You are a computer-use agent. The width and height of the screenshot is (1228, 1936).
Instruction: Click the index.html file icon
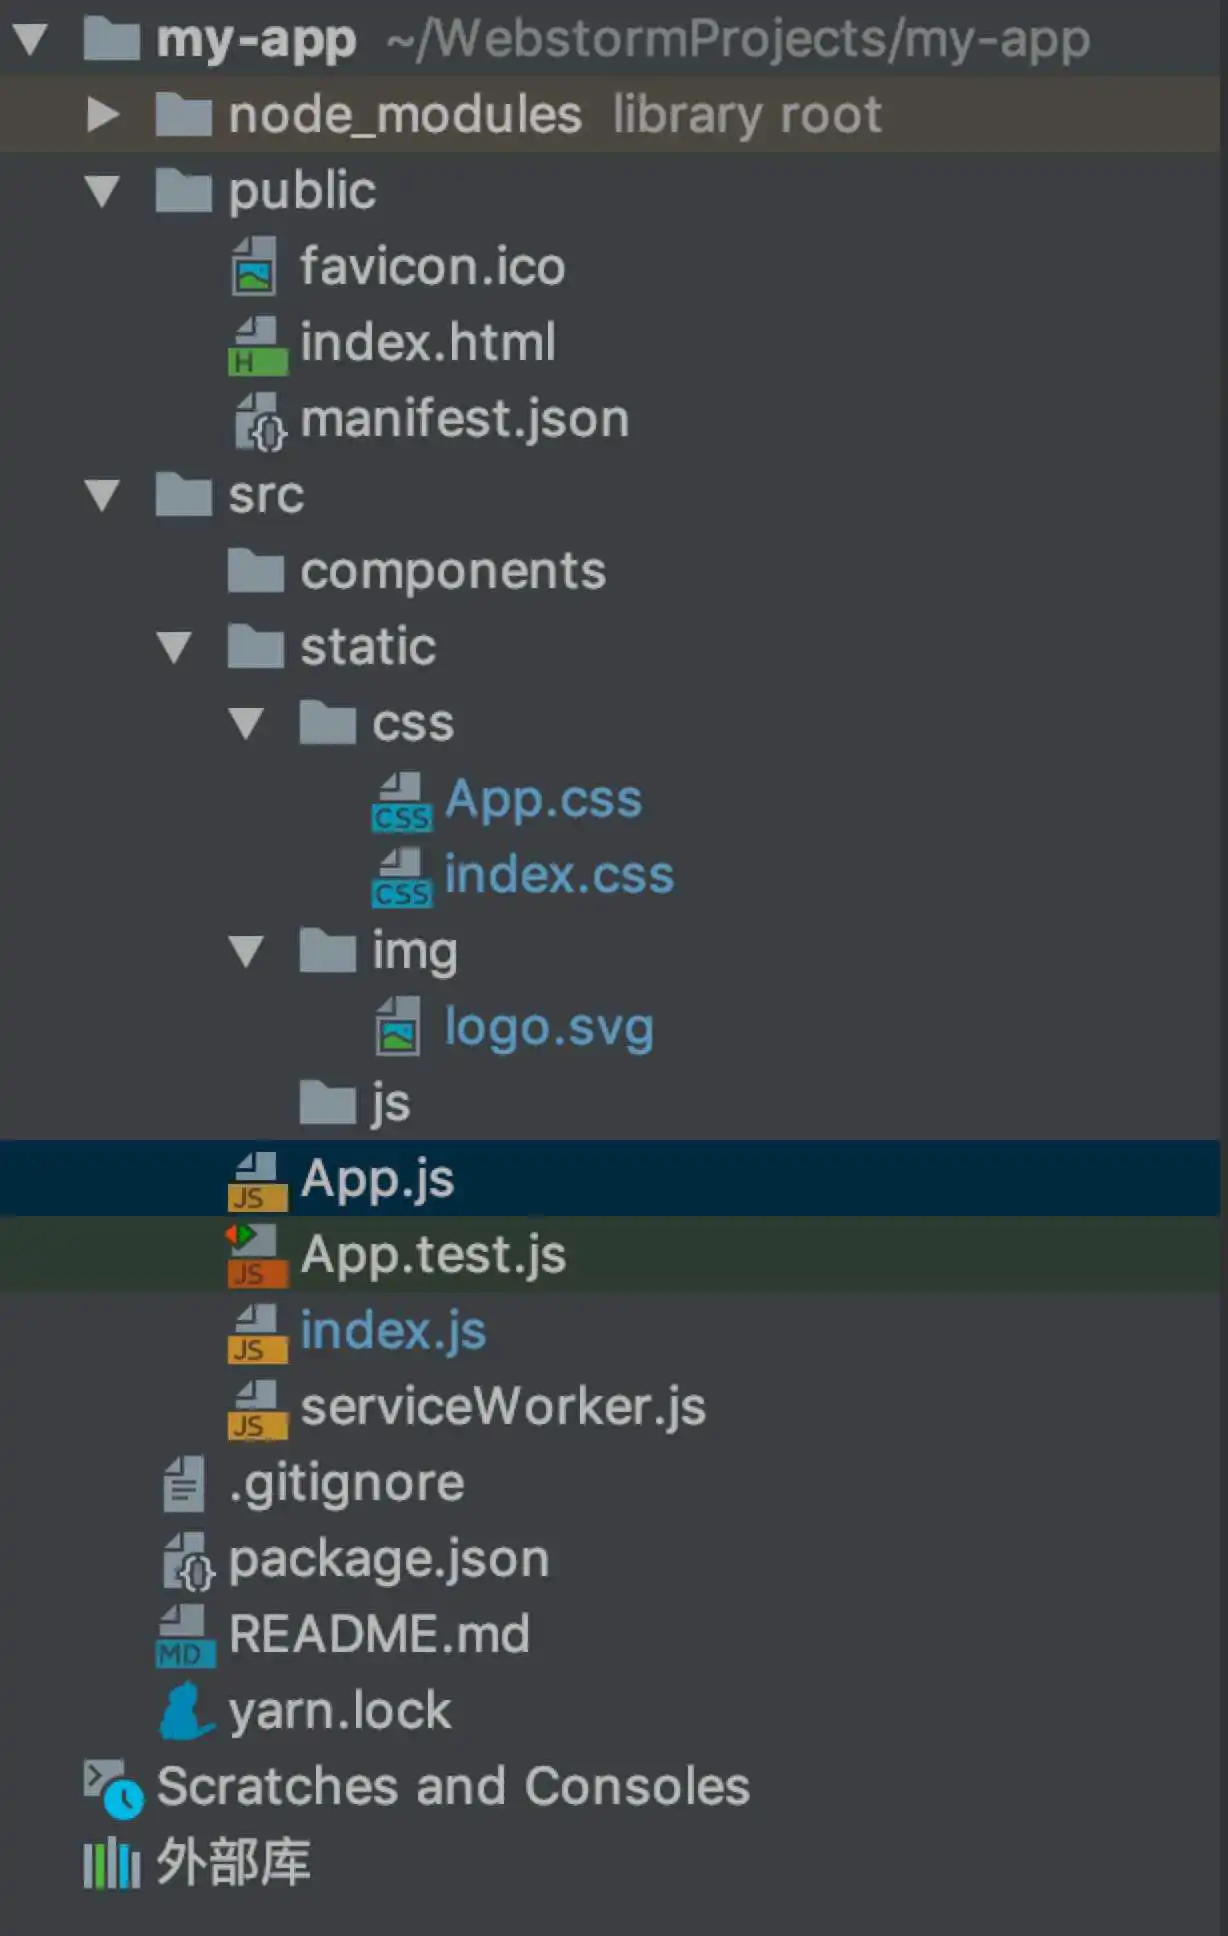point(257,344)
